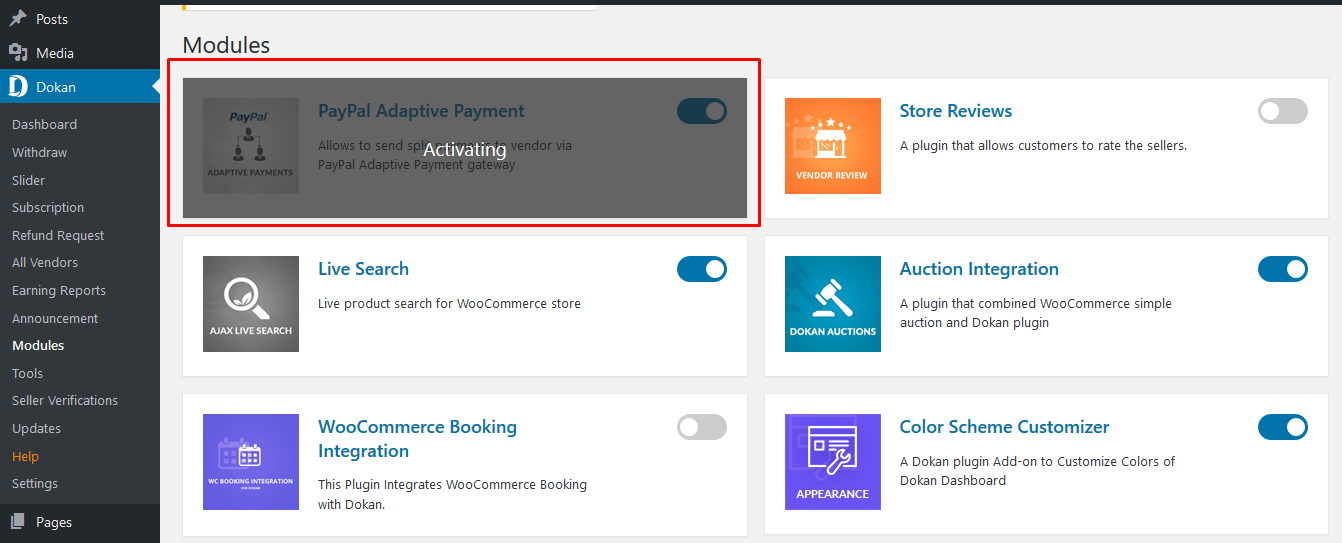This screenshot has width=1342, height=543.
Task: Click the Dokan logo icon
Action: [18, 87]
